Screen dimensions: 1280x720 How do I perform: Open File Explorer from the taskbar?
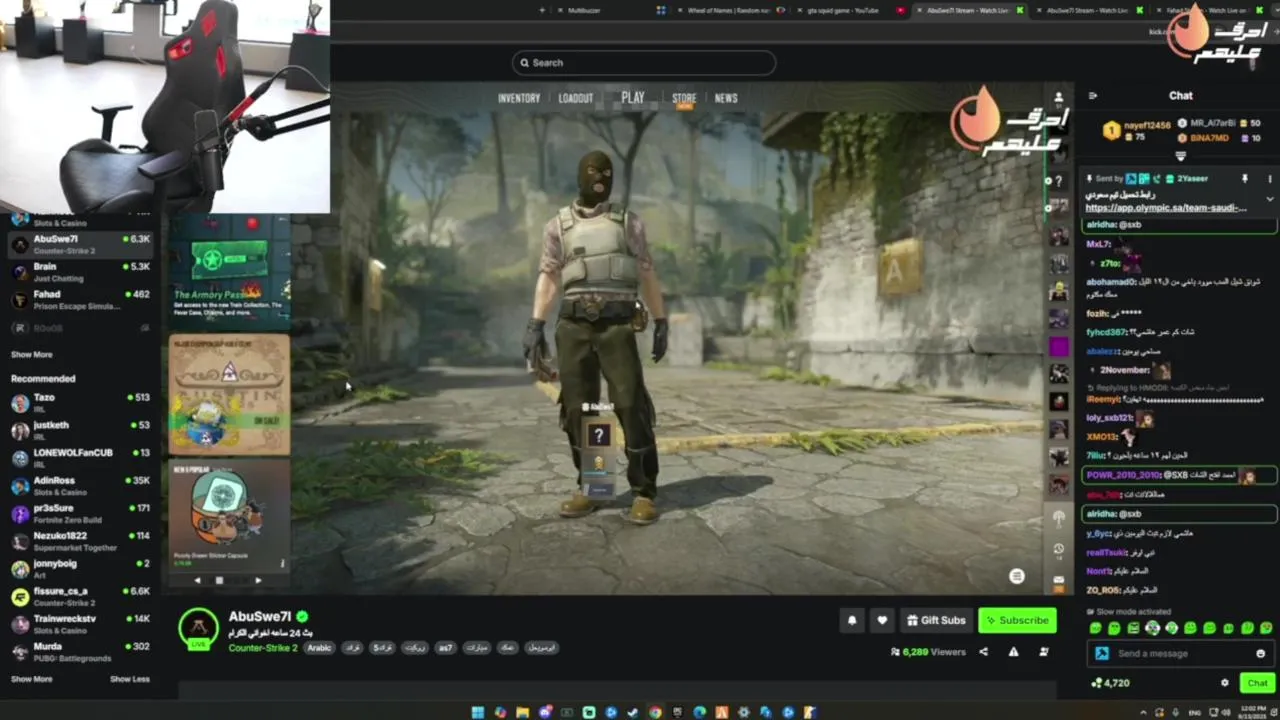(522, 712)
